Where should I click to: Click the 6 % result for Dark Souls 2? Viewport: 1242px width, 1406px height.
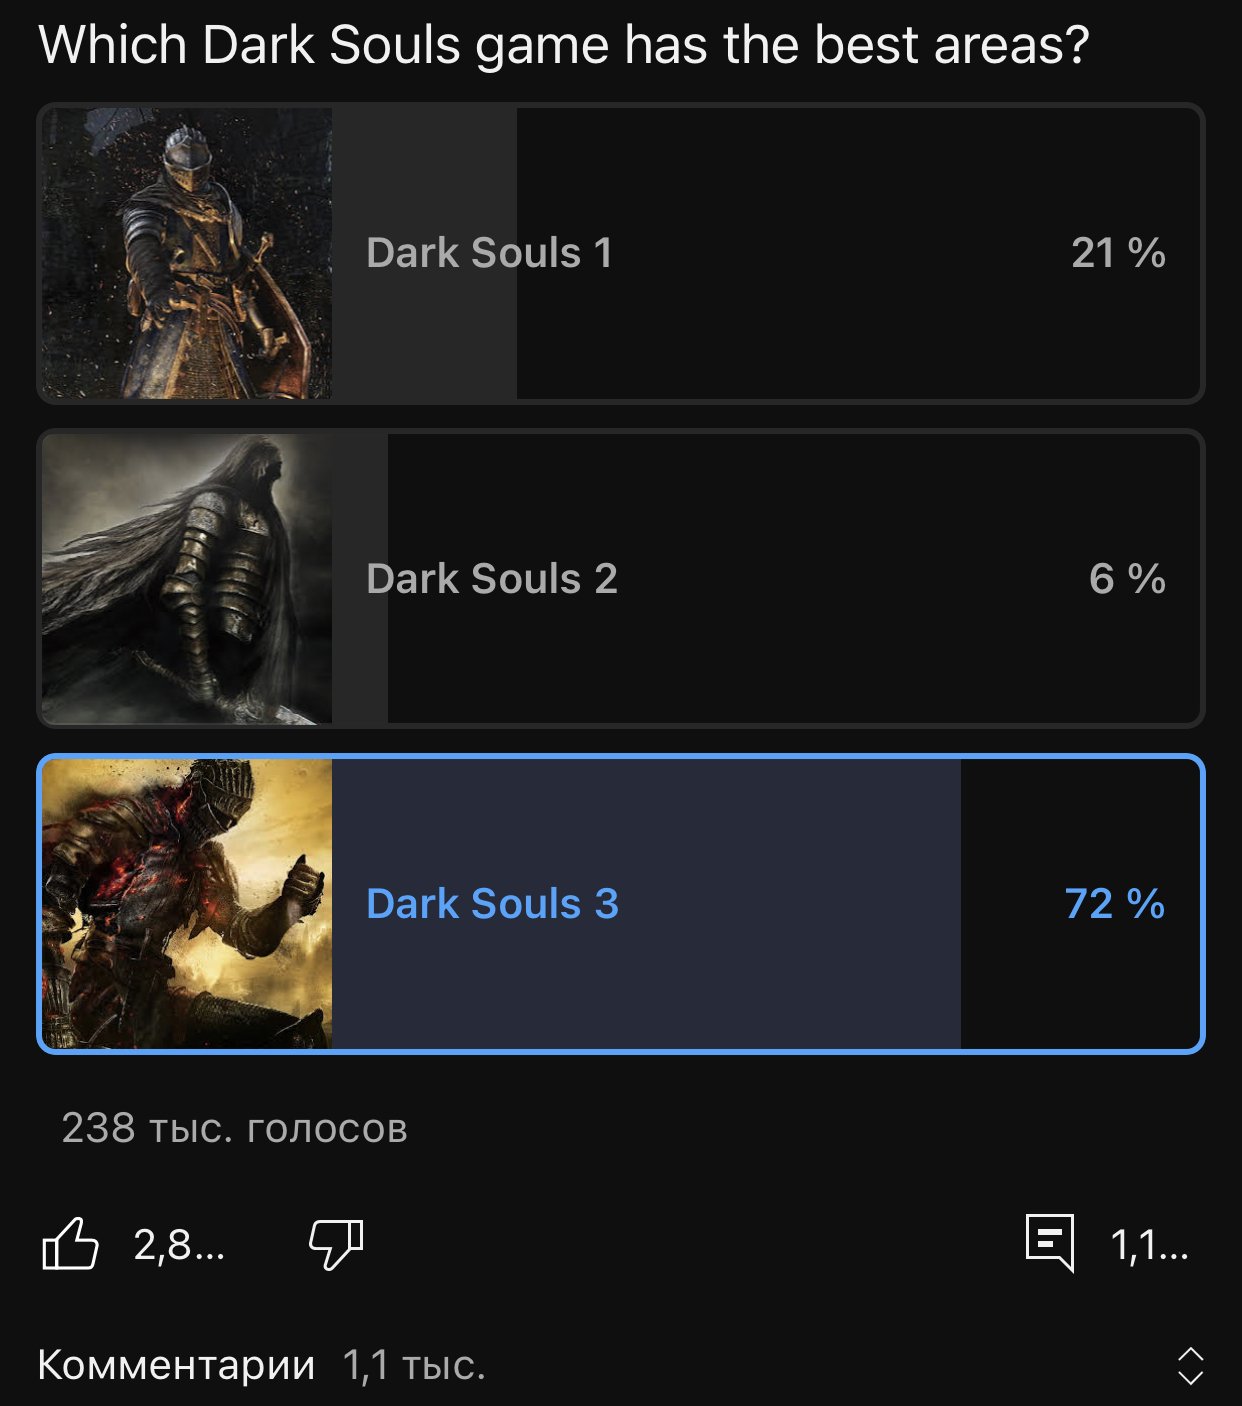pos(1127,579)
